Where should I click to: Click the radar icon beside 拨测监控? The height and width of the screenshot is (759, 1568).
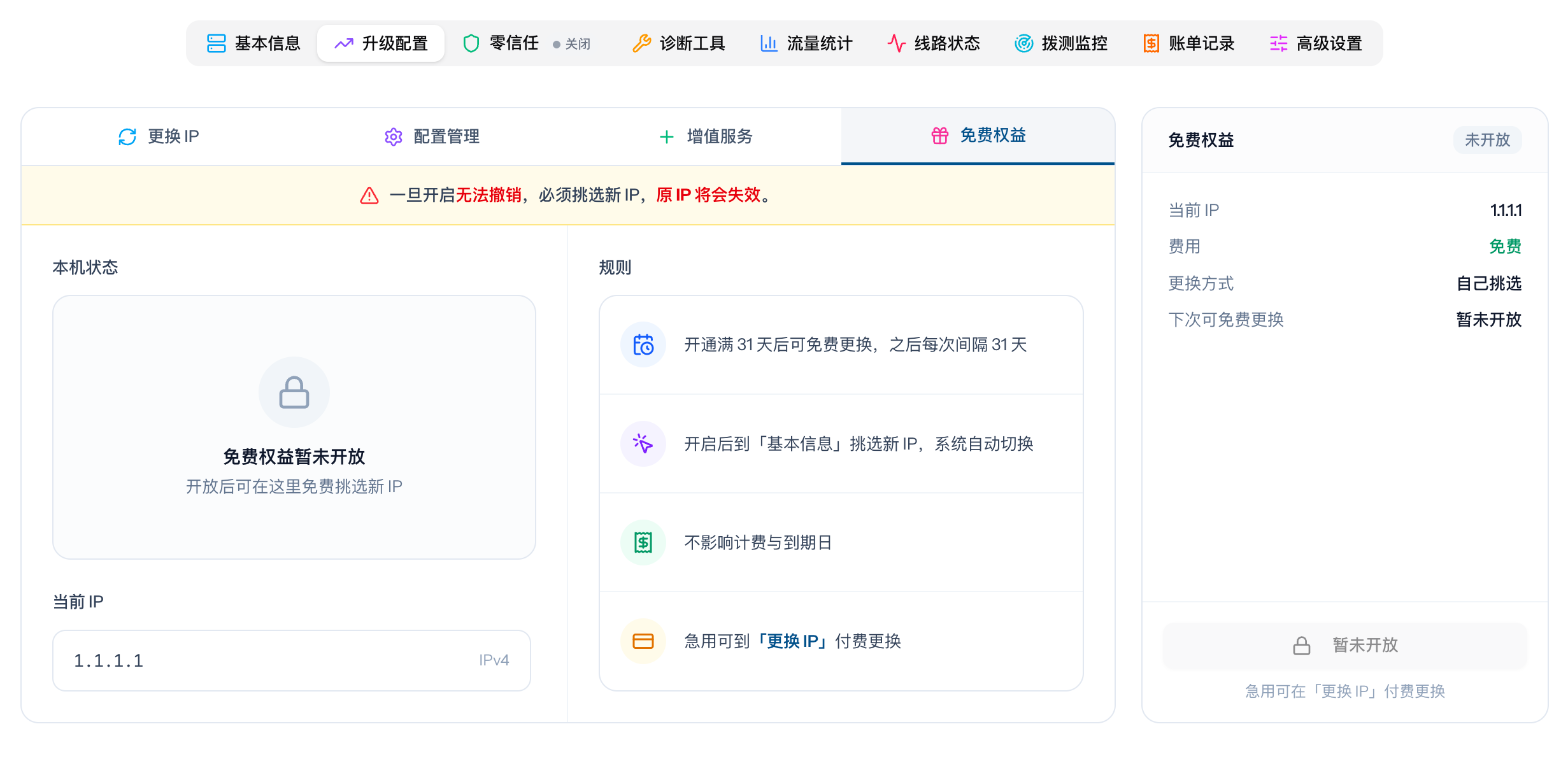point(1023,43)
